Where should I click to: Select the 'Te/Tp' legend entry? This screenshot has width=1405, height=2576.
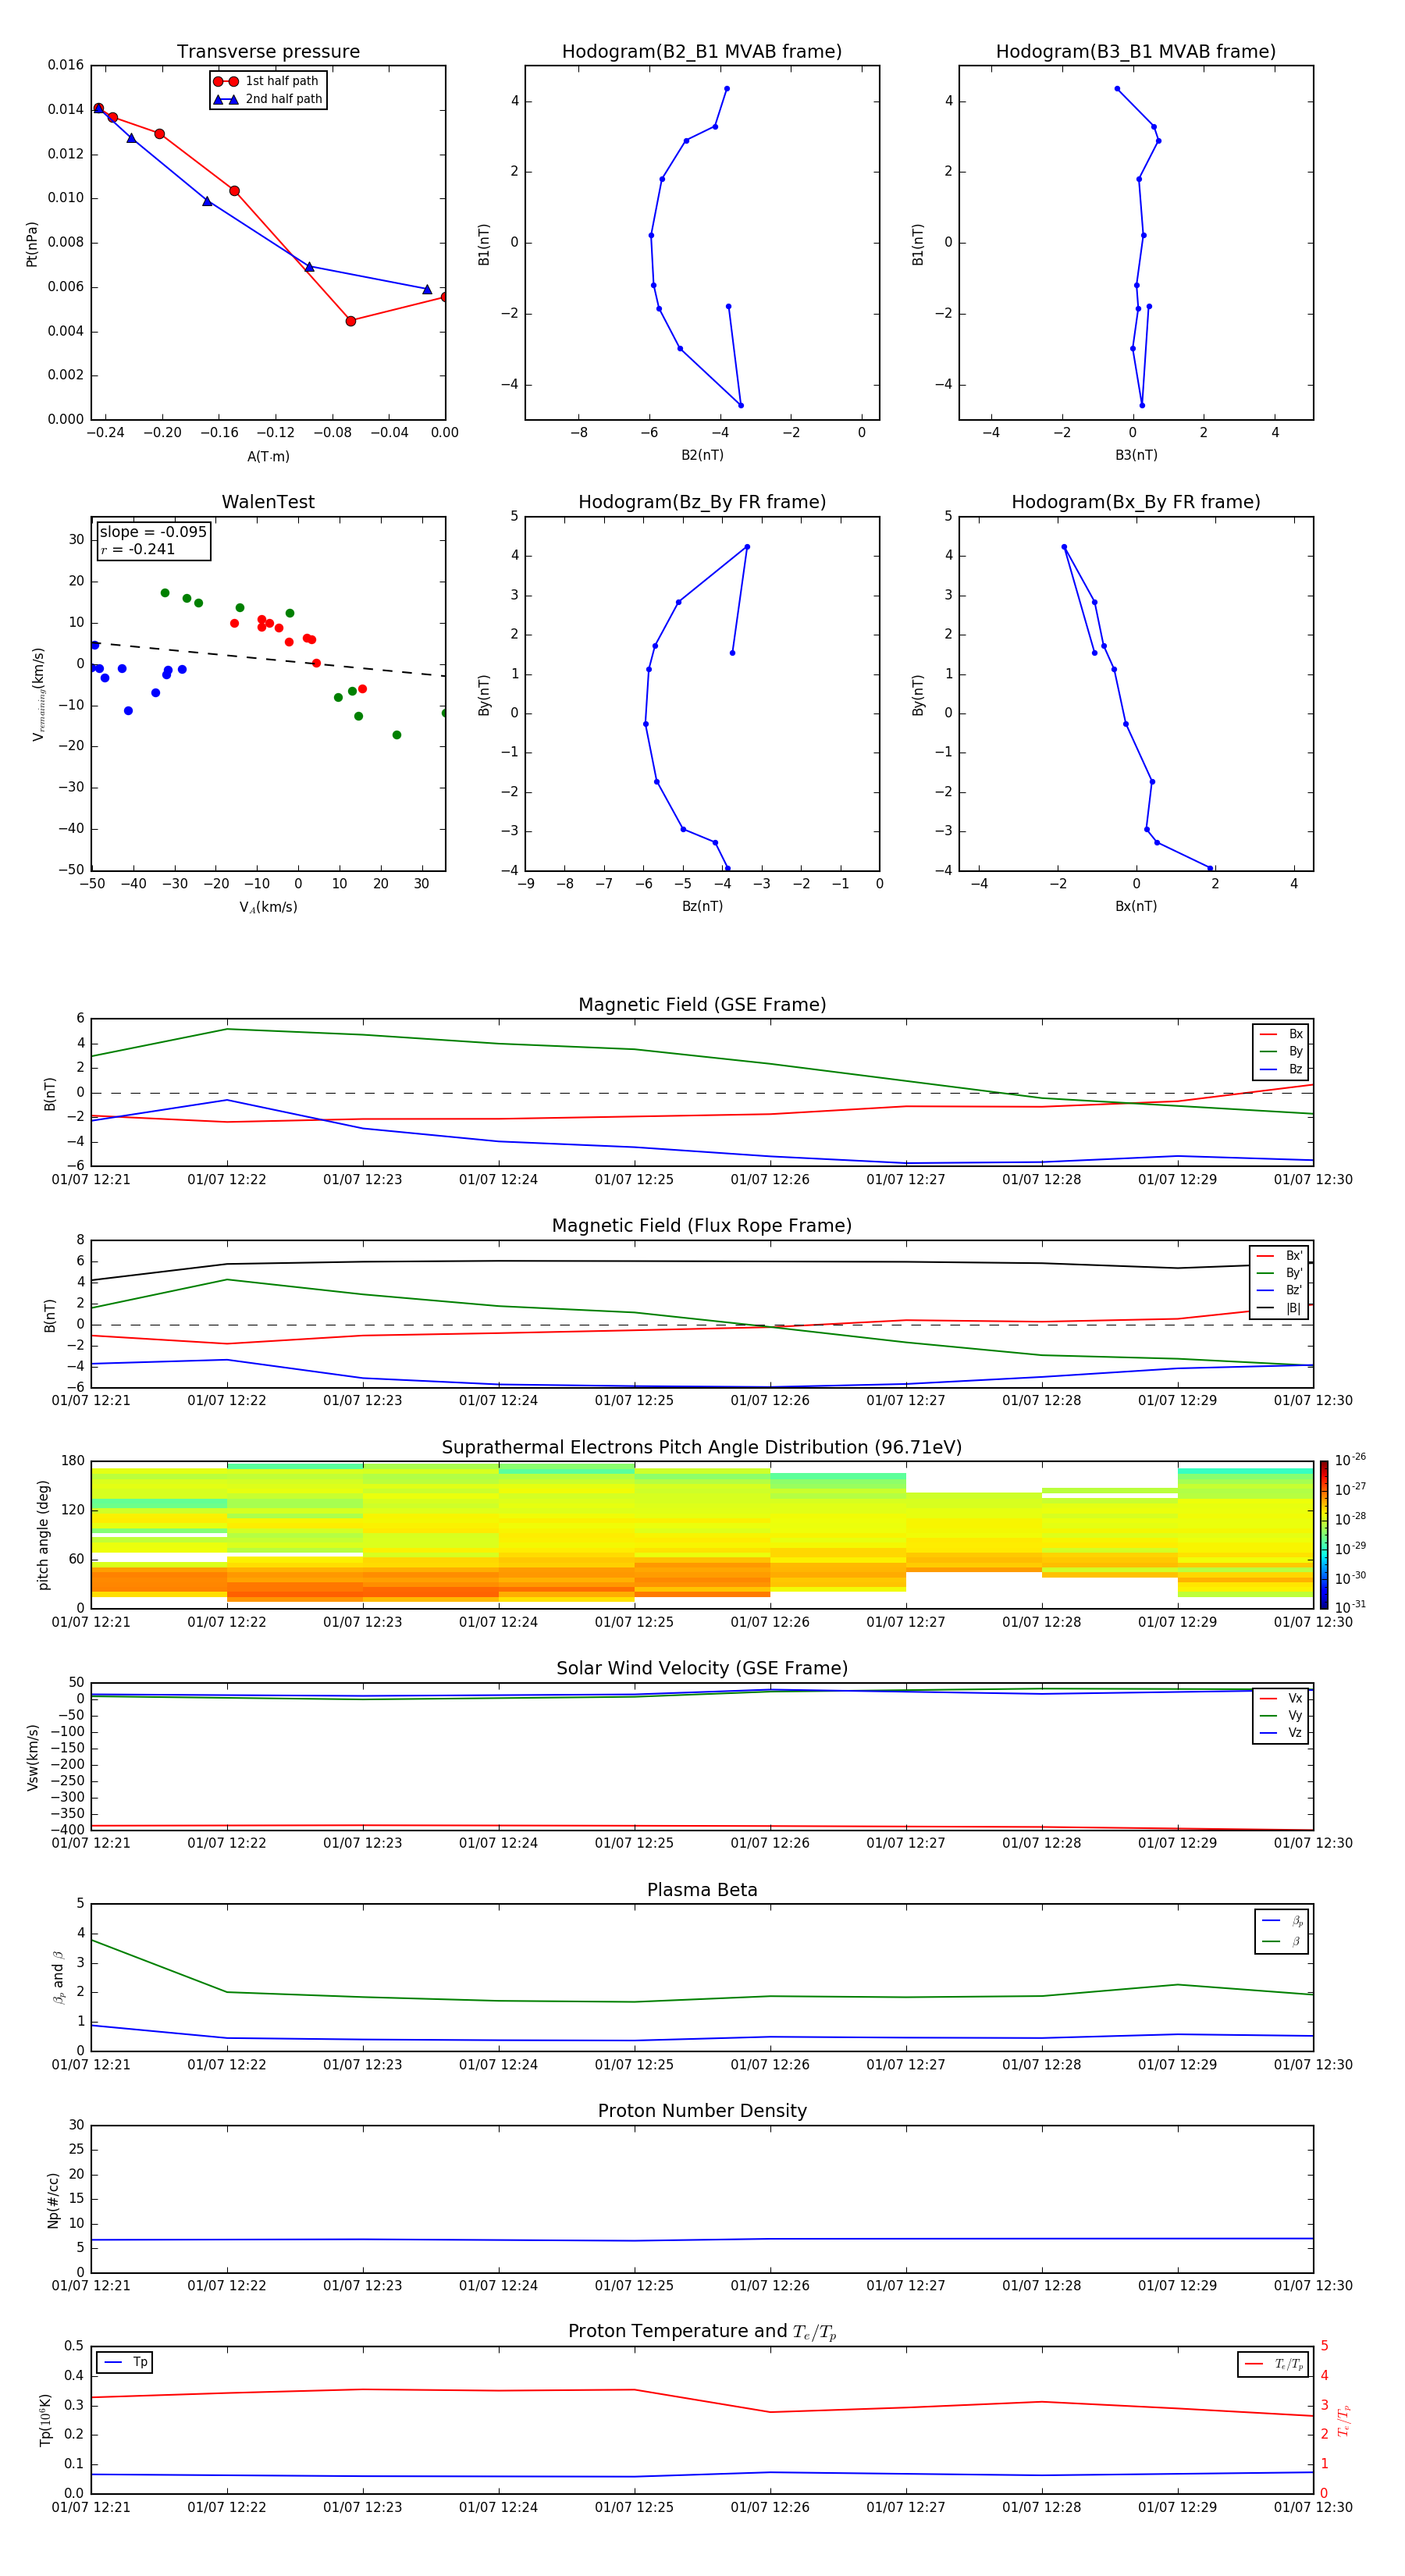[x=1273, y=2364]
